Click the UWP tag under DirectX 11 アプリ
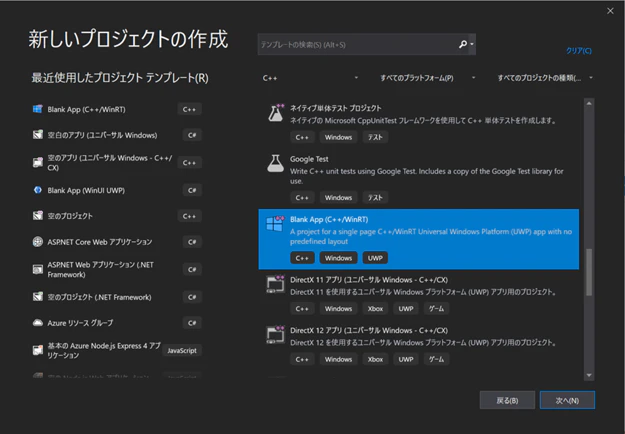 click(x=406, y=308)
